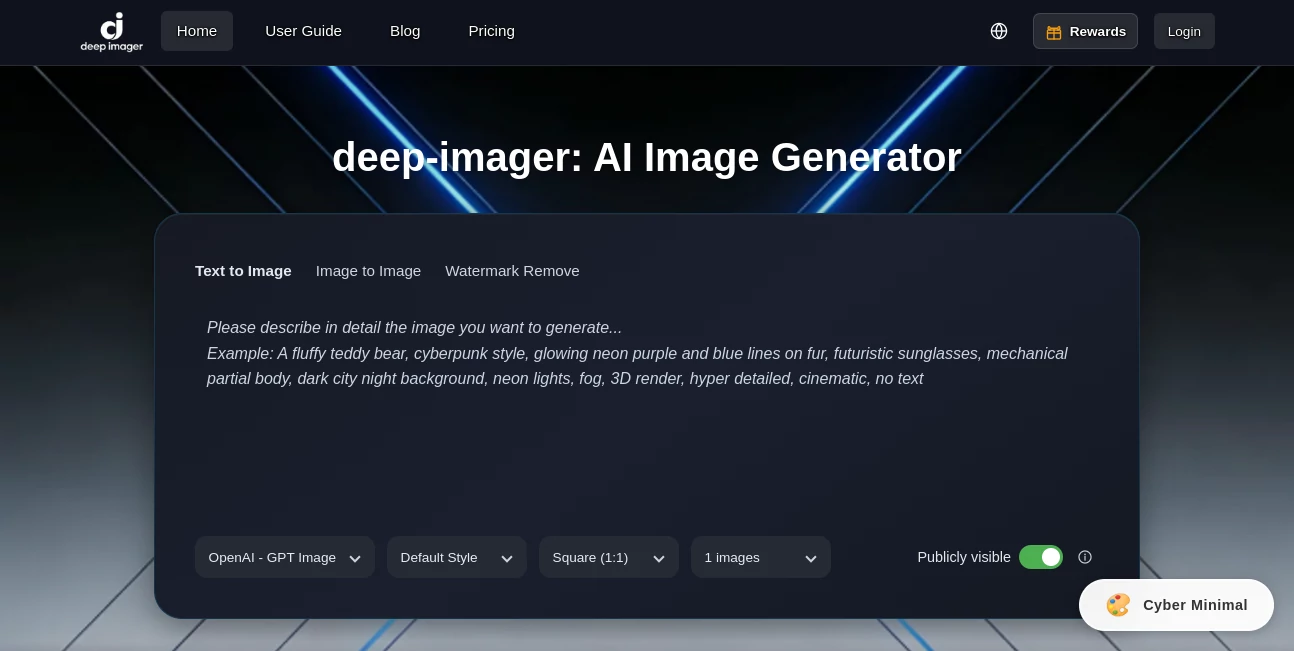Viewport: 1294px width, 651px height.
Task: Click the Publicly visible label text
Action: tap(964, 557)
